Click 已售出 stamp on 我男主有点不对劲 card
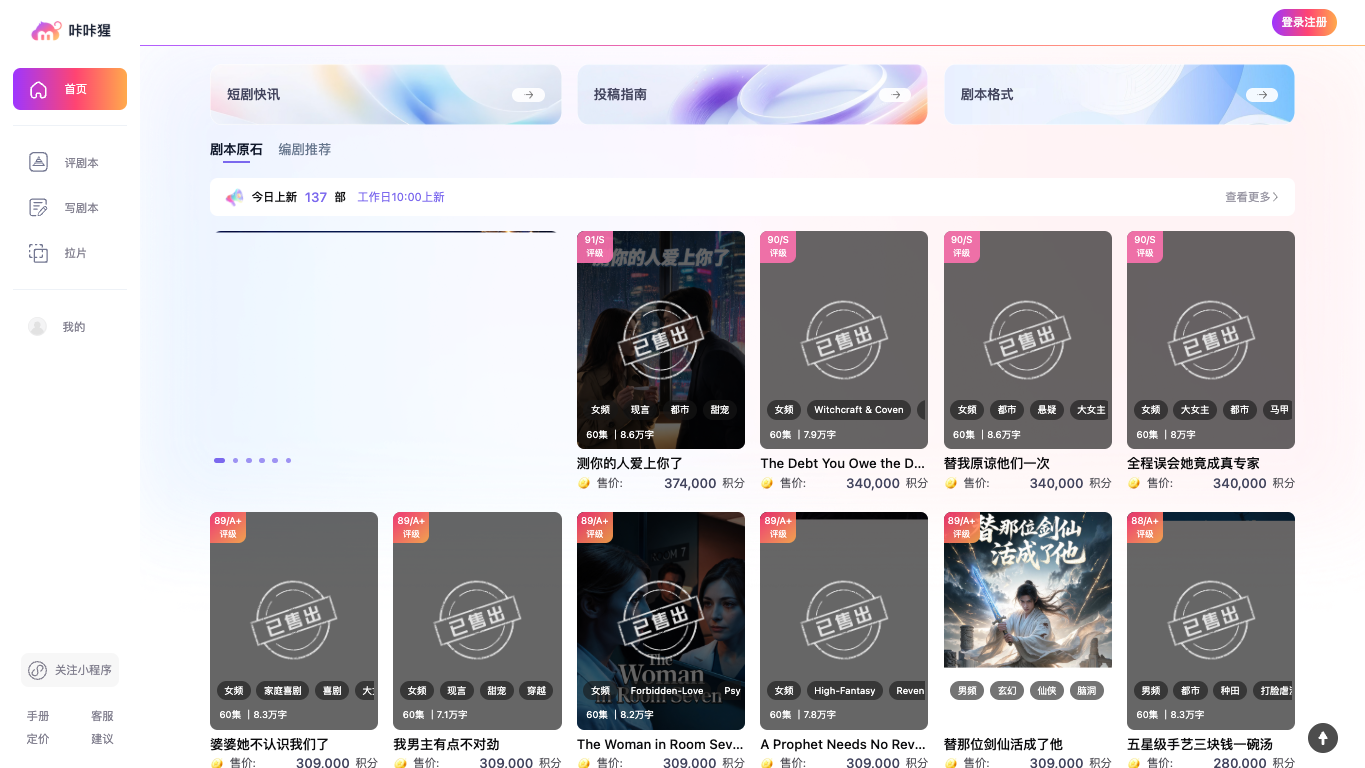Viewport: 1365px width, 768px height. 477,621
